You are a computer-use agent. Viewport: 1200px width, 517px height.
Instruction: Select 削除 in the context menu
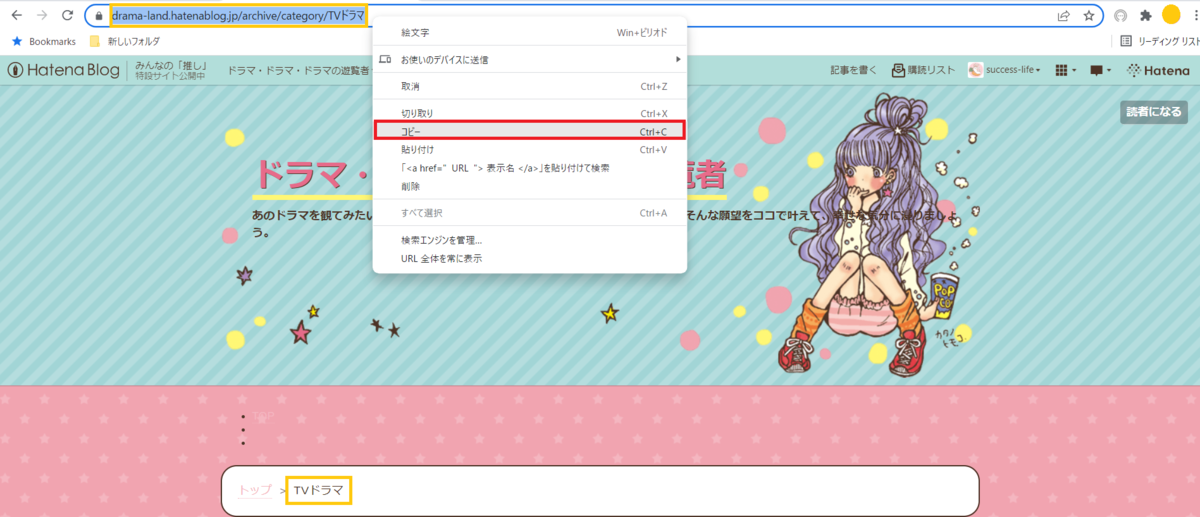(529, 186)
